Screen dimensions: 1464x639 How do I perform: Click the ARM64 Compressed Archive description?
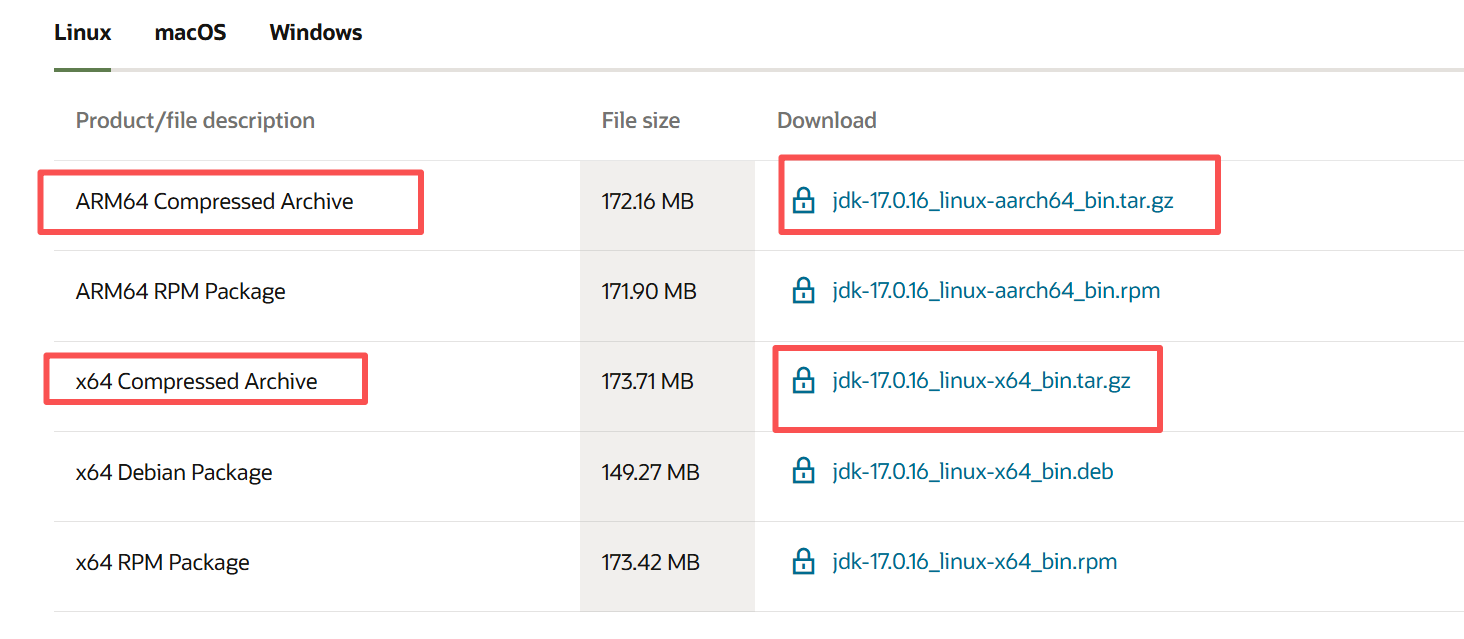click(214, 201)
